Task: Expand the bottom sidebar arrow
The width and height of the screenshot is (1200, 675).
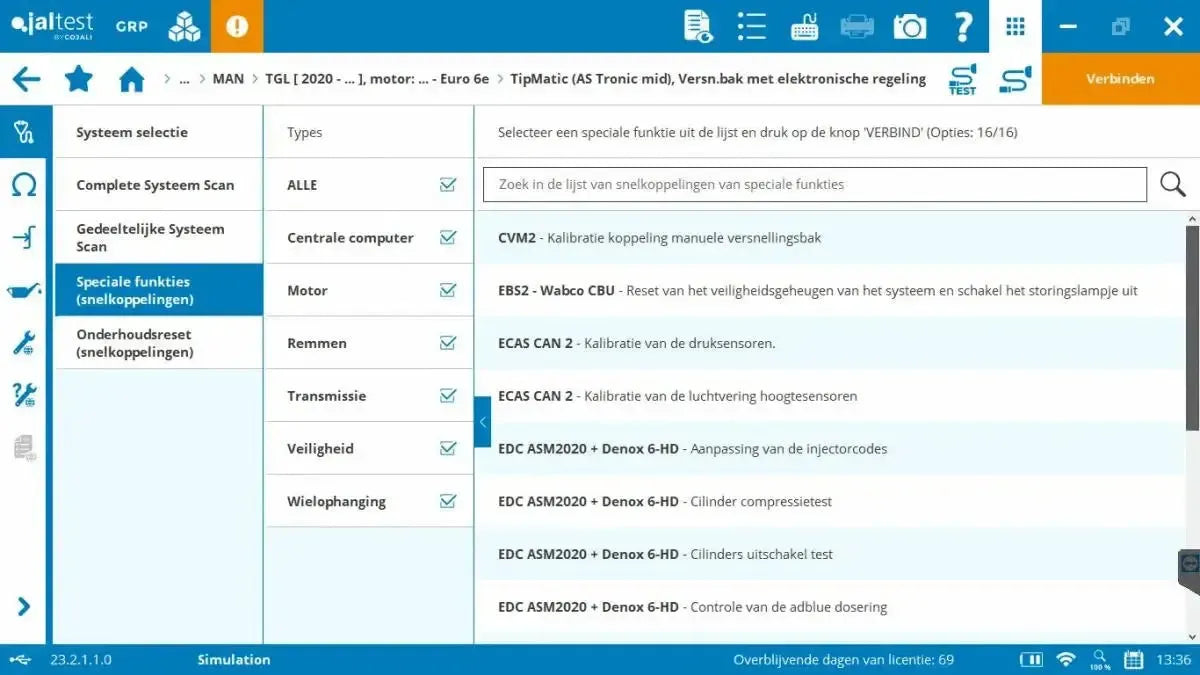Action: 24,607
